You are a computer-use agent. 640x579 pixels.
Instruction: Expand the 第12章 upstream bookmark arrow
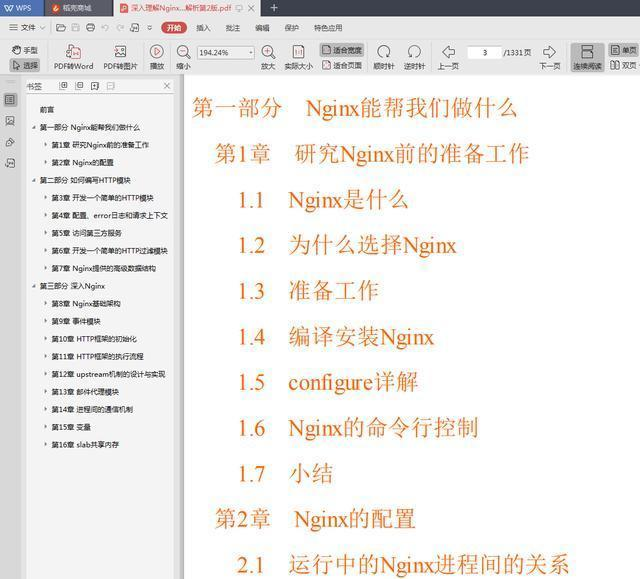point(45,374)
